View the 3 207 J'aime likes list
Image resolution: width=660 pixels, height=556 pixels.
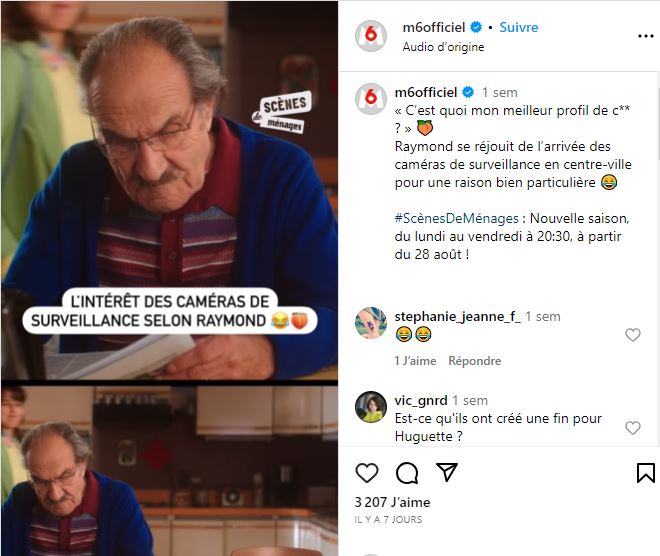pyautogui.click(x=392, y=502)
